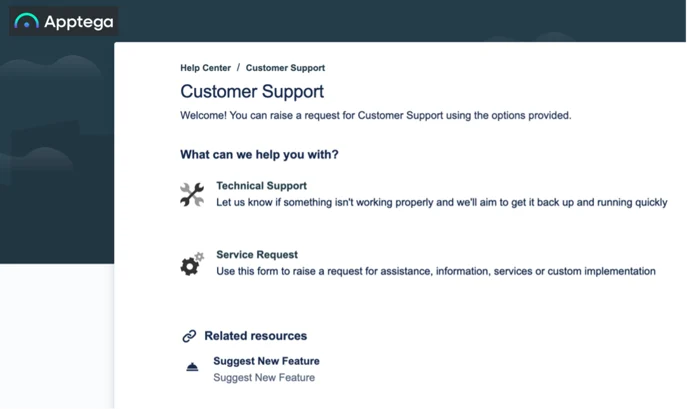Image resolution: width=688 pixels, height=410 pixels.
Task: Click the Related resources heading
Action: (256, 336)
